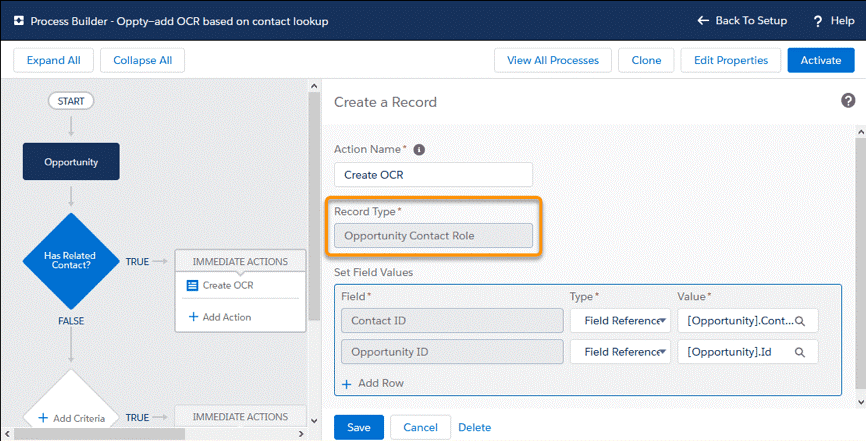Click the Opportunity Id lookup magnifier icon
The image size is (866, 441).
[x=800, y=352]
